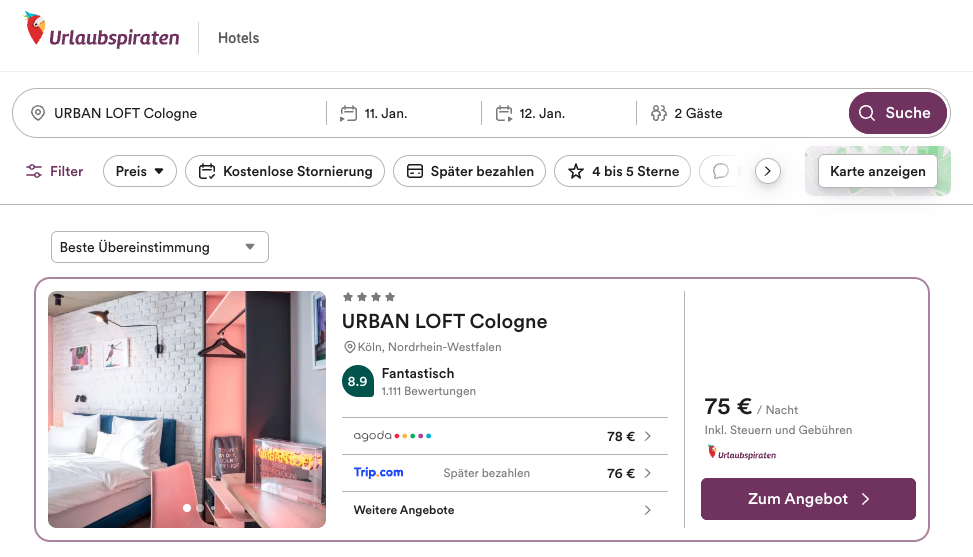
Task: Click the check-out calendar icon
Action: click(504, 113)
